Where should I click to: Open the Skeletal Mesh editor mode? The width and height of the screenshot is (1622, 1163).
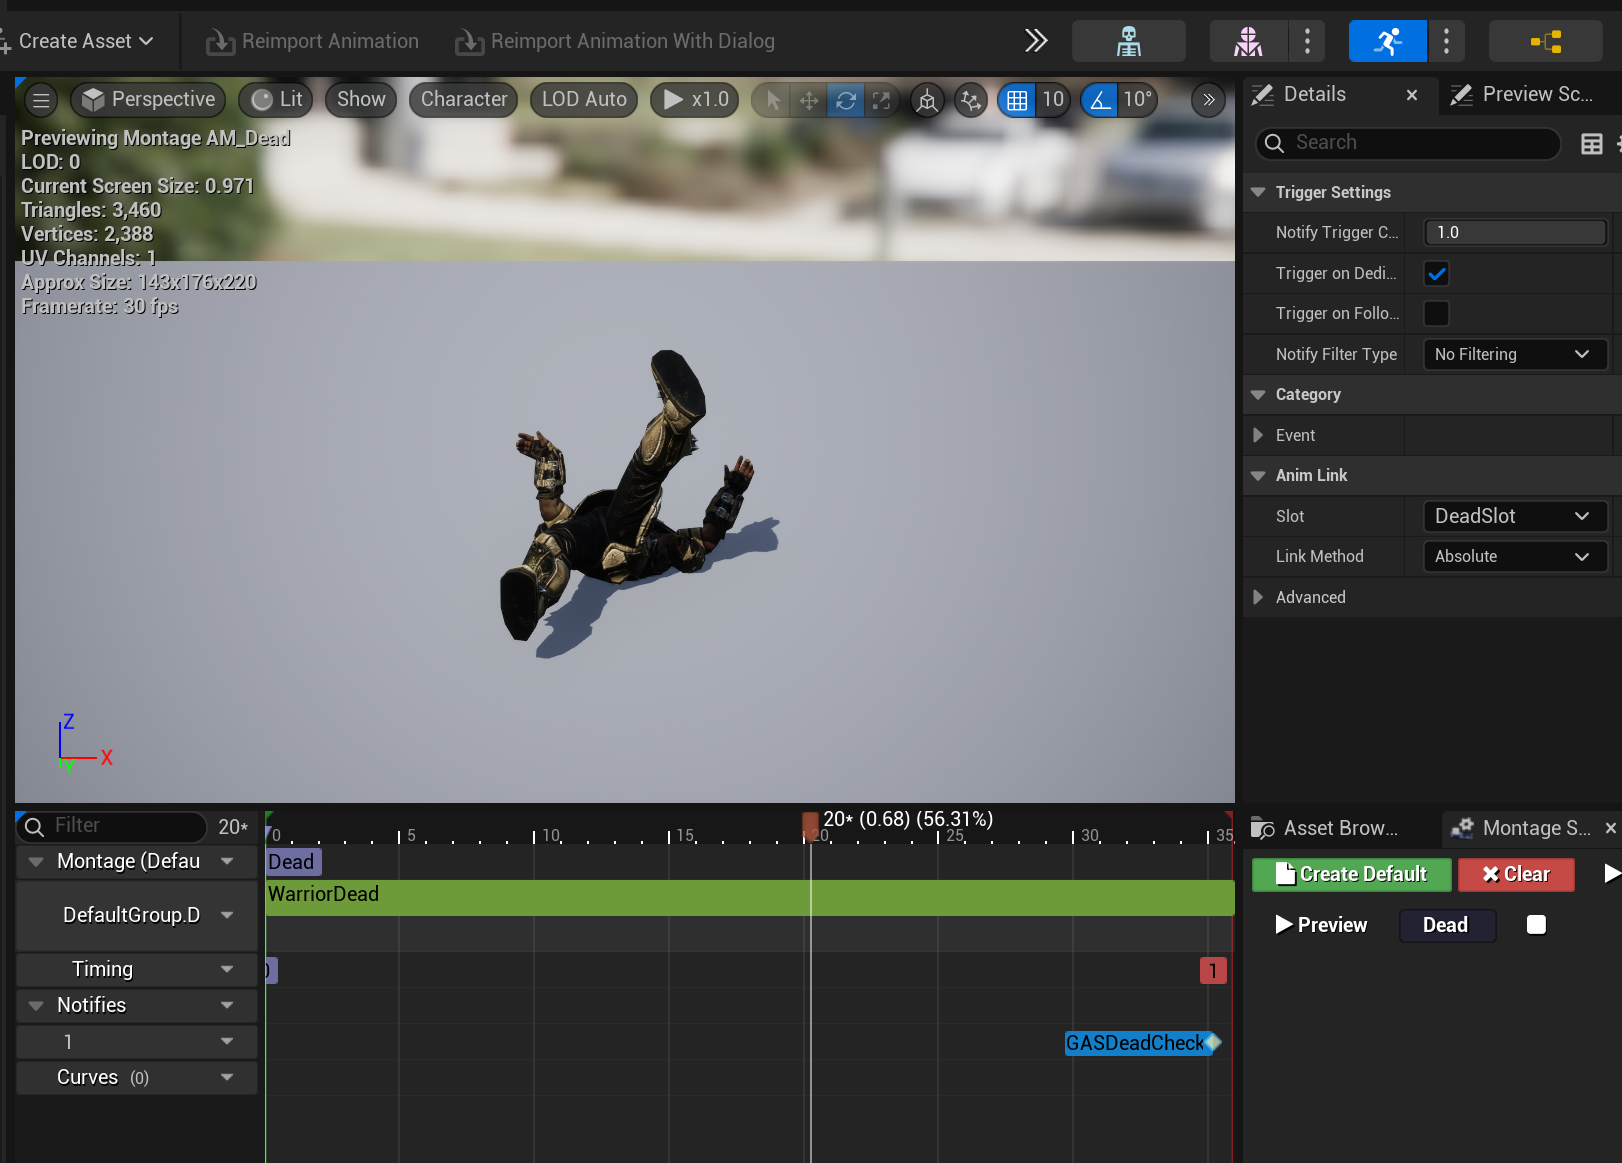coord(1248,41)
